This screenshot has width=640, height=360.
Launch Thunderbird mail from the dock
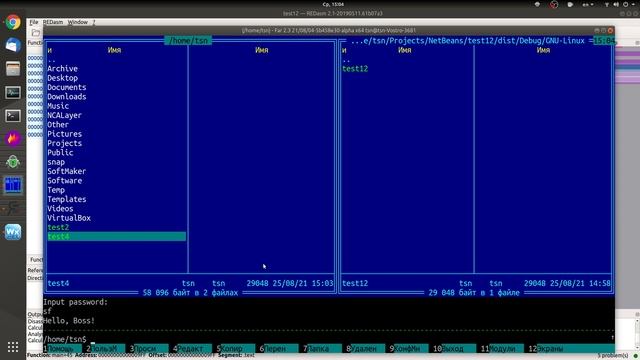pos(13,45)
